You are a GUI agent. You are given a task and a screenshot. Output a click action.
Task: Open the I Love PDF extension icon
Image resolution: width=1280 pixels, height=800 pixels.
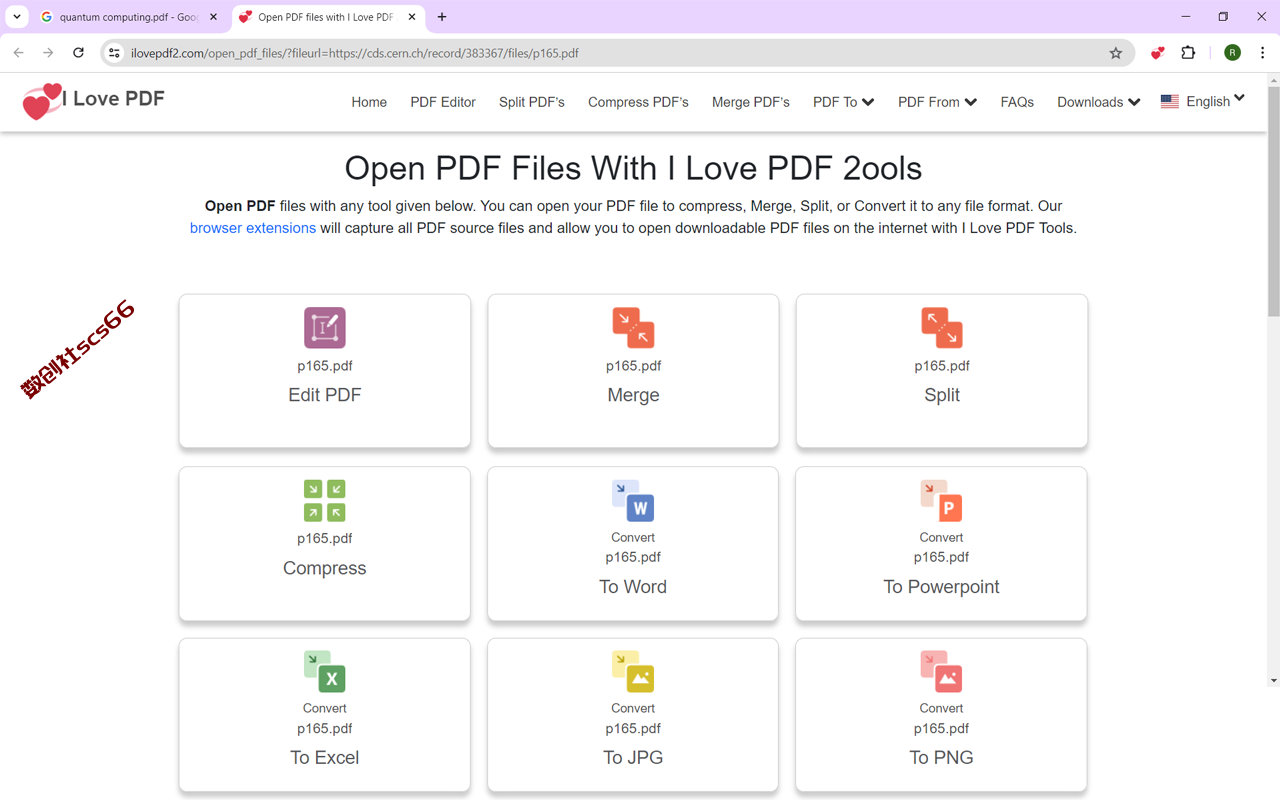click(1157, 53)
